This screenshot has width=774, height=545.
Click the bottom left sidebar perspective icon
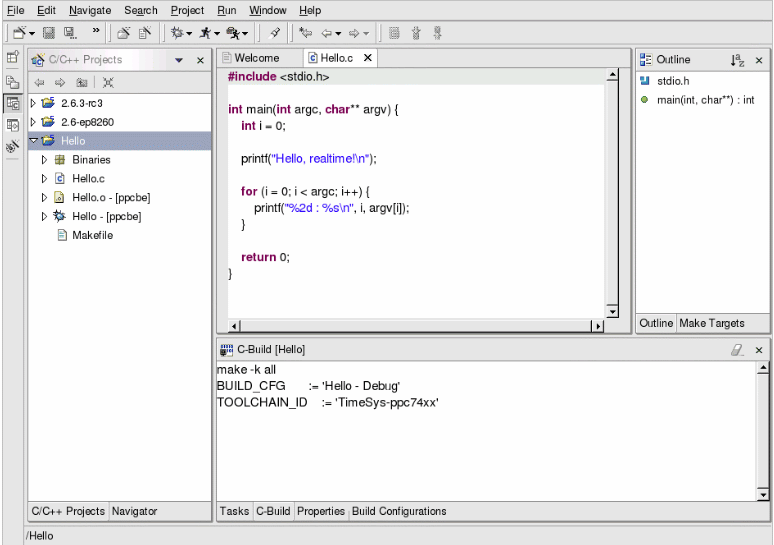[13, 146]
